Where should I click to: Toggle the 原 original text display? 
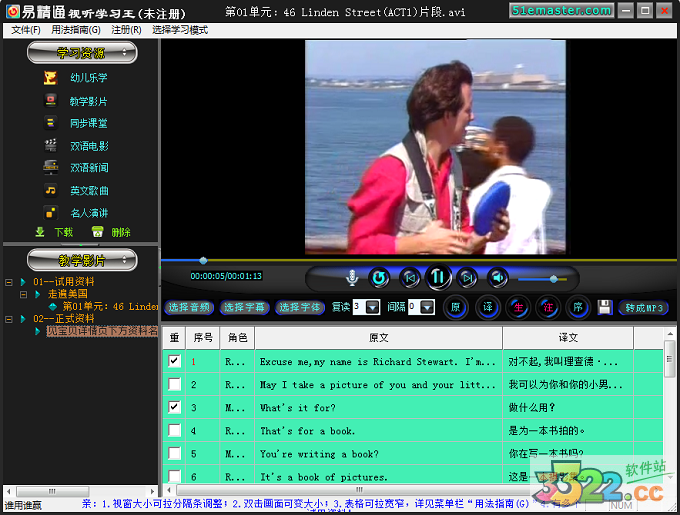click(x=455, y=307)
